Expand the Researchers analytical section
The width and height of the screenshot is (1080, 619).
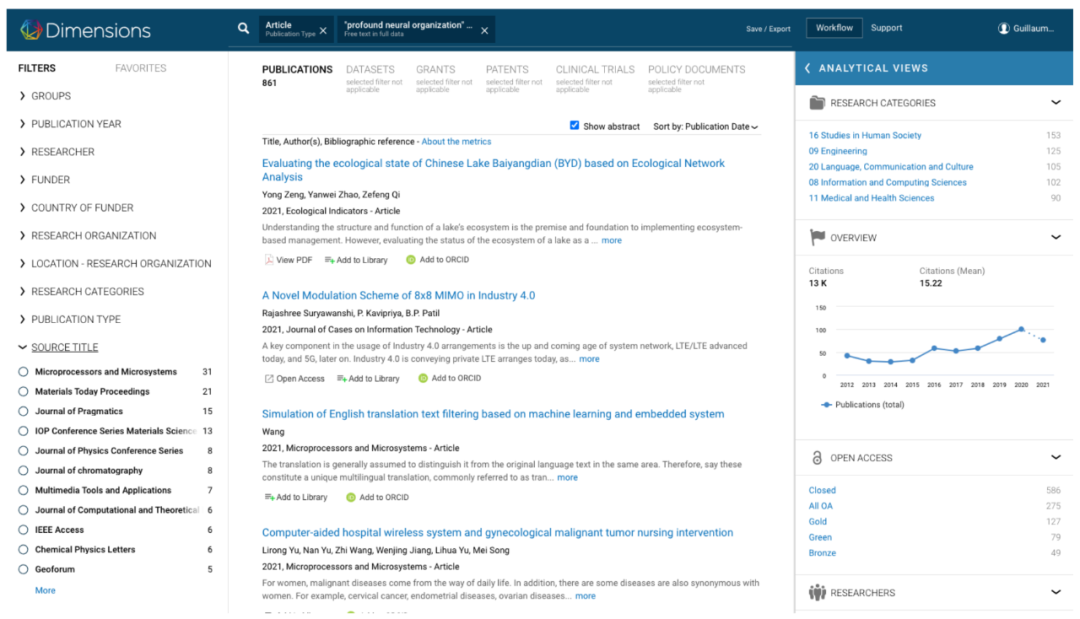[x=1055, y=592]
